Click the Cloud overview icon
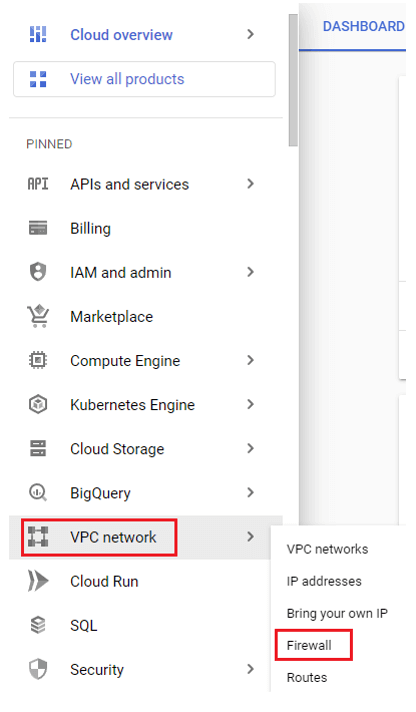This screenshot has height=712, width=416. tap(38, 35)
